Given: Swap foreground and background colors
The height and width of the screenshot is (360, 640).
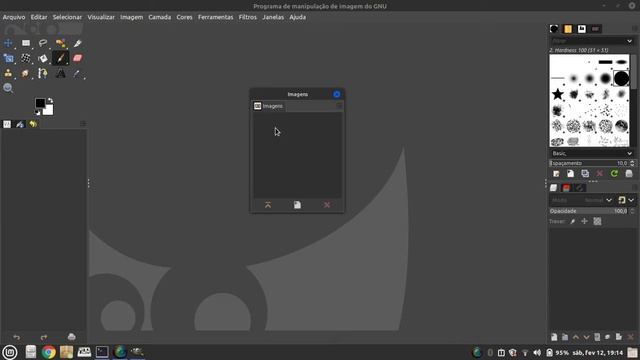Looking at the screenshot, I should click(x=50, y=100).
